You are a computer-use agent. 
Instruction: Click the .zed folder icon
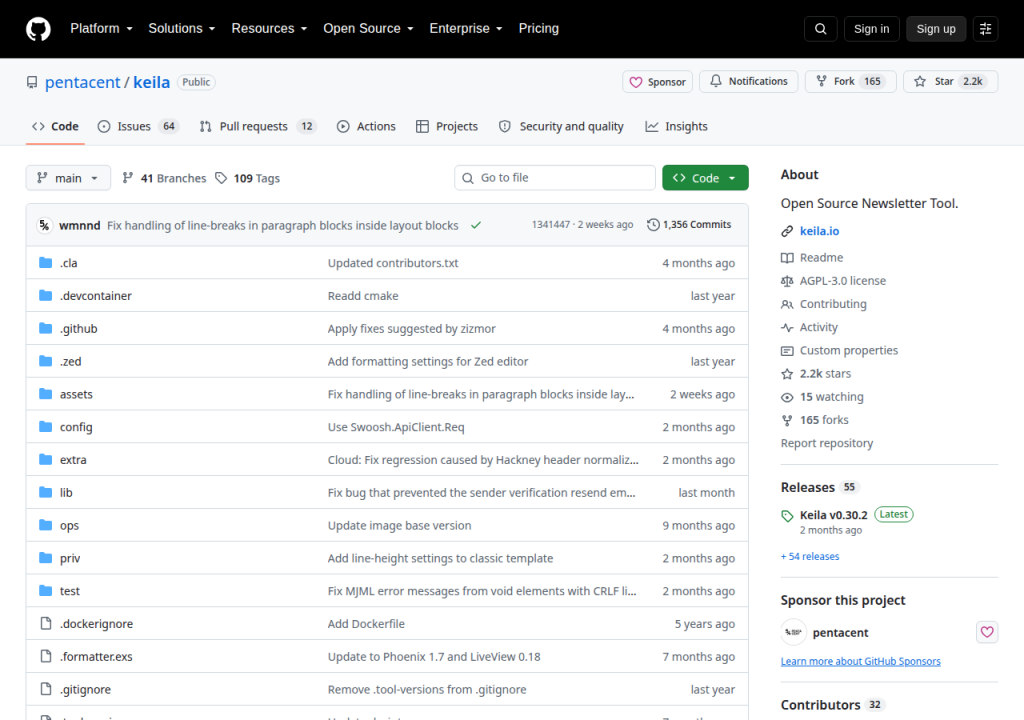click(46, 361)
